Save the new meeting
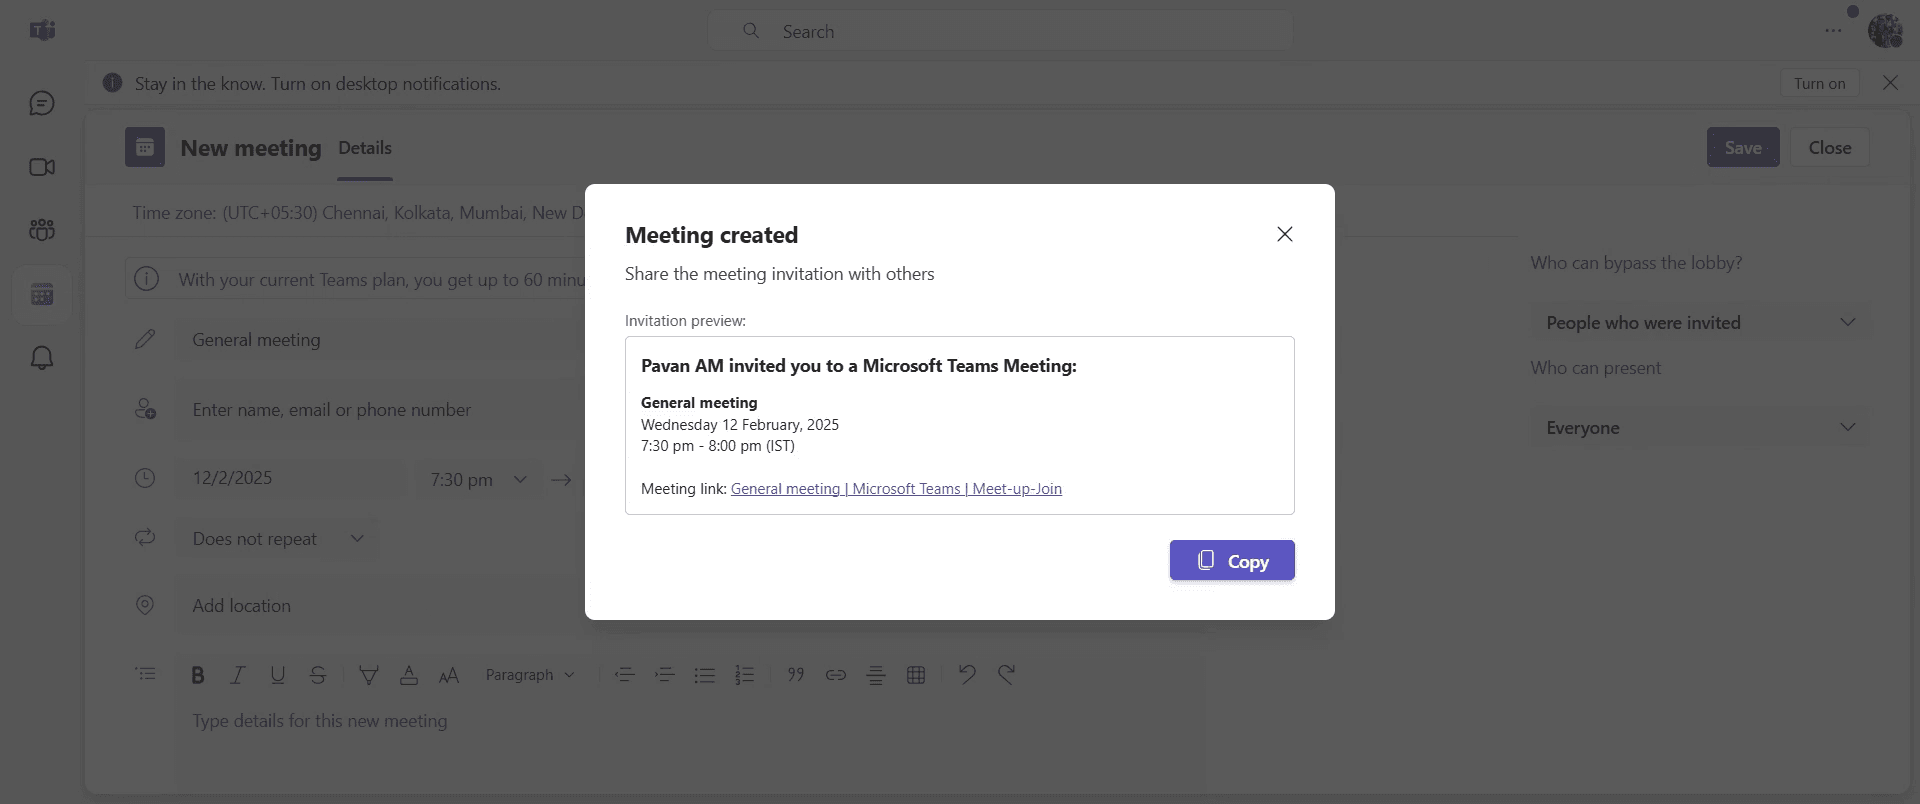Viewport: 1920px width, 804px height. coord(1743,147)
